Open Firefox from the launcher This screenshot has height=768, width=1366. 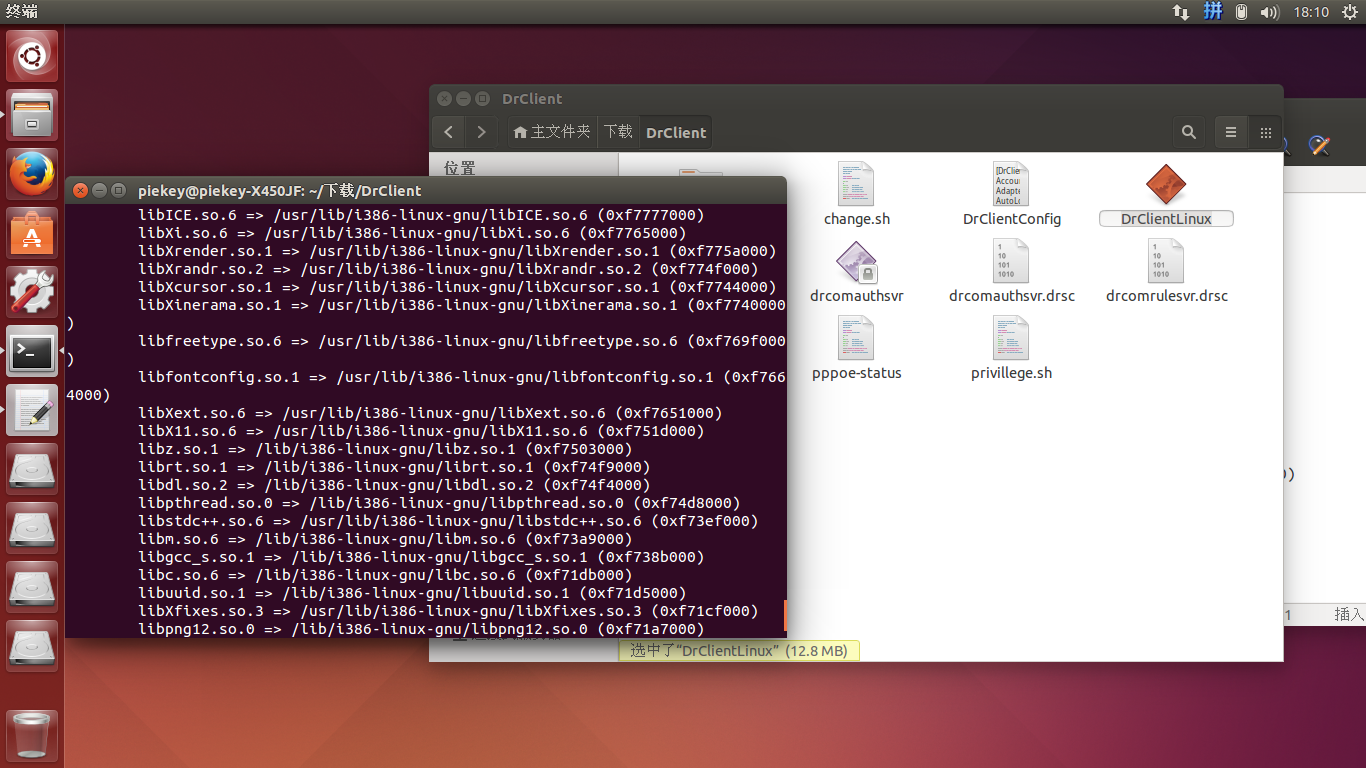(x=32, y=174)
